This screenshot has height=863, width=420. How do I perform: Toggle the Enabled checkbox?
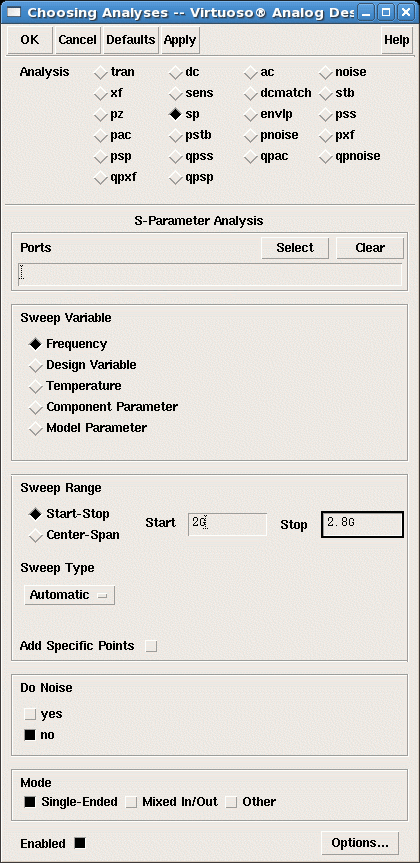click(x=80, y=843)
